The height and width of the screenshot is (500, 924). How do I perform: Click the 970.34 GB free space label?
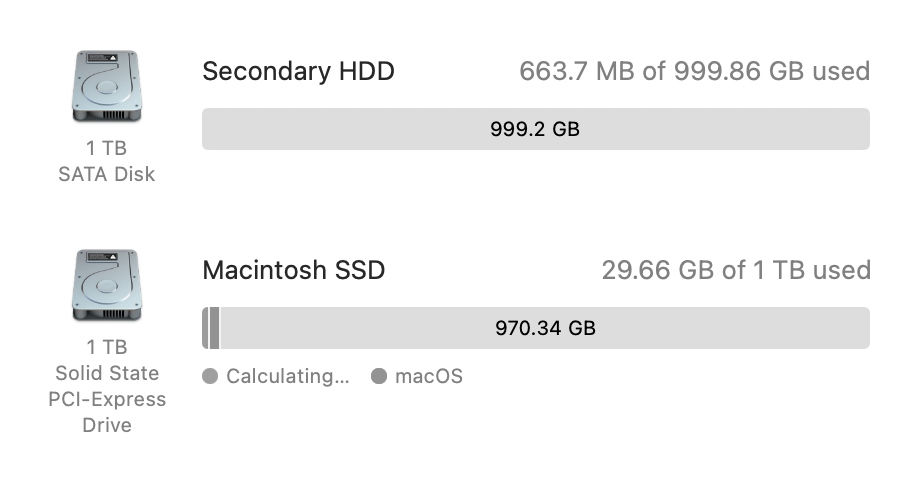(x=545, y=328)
